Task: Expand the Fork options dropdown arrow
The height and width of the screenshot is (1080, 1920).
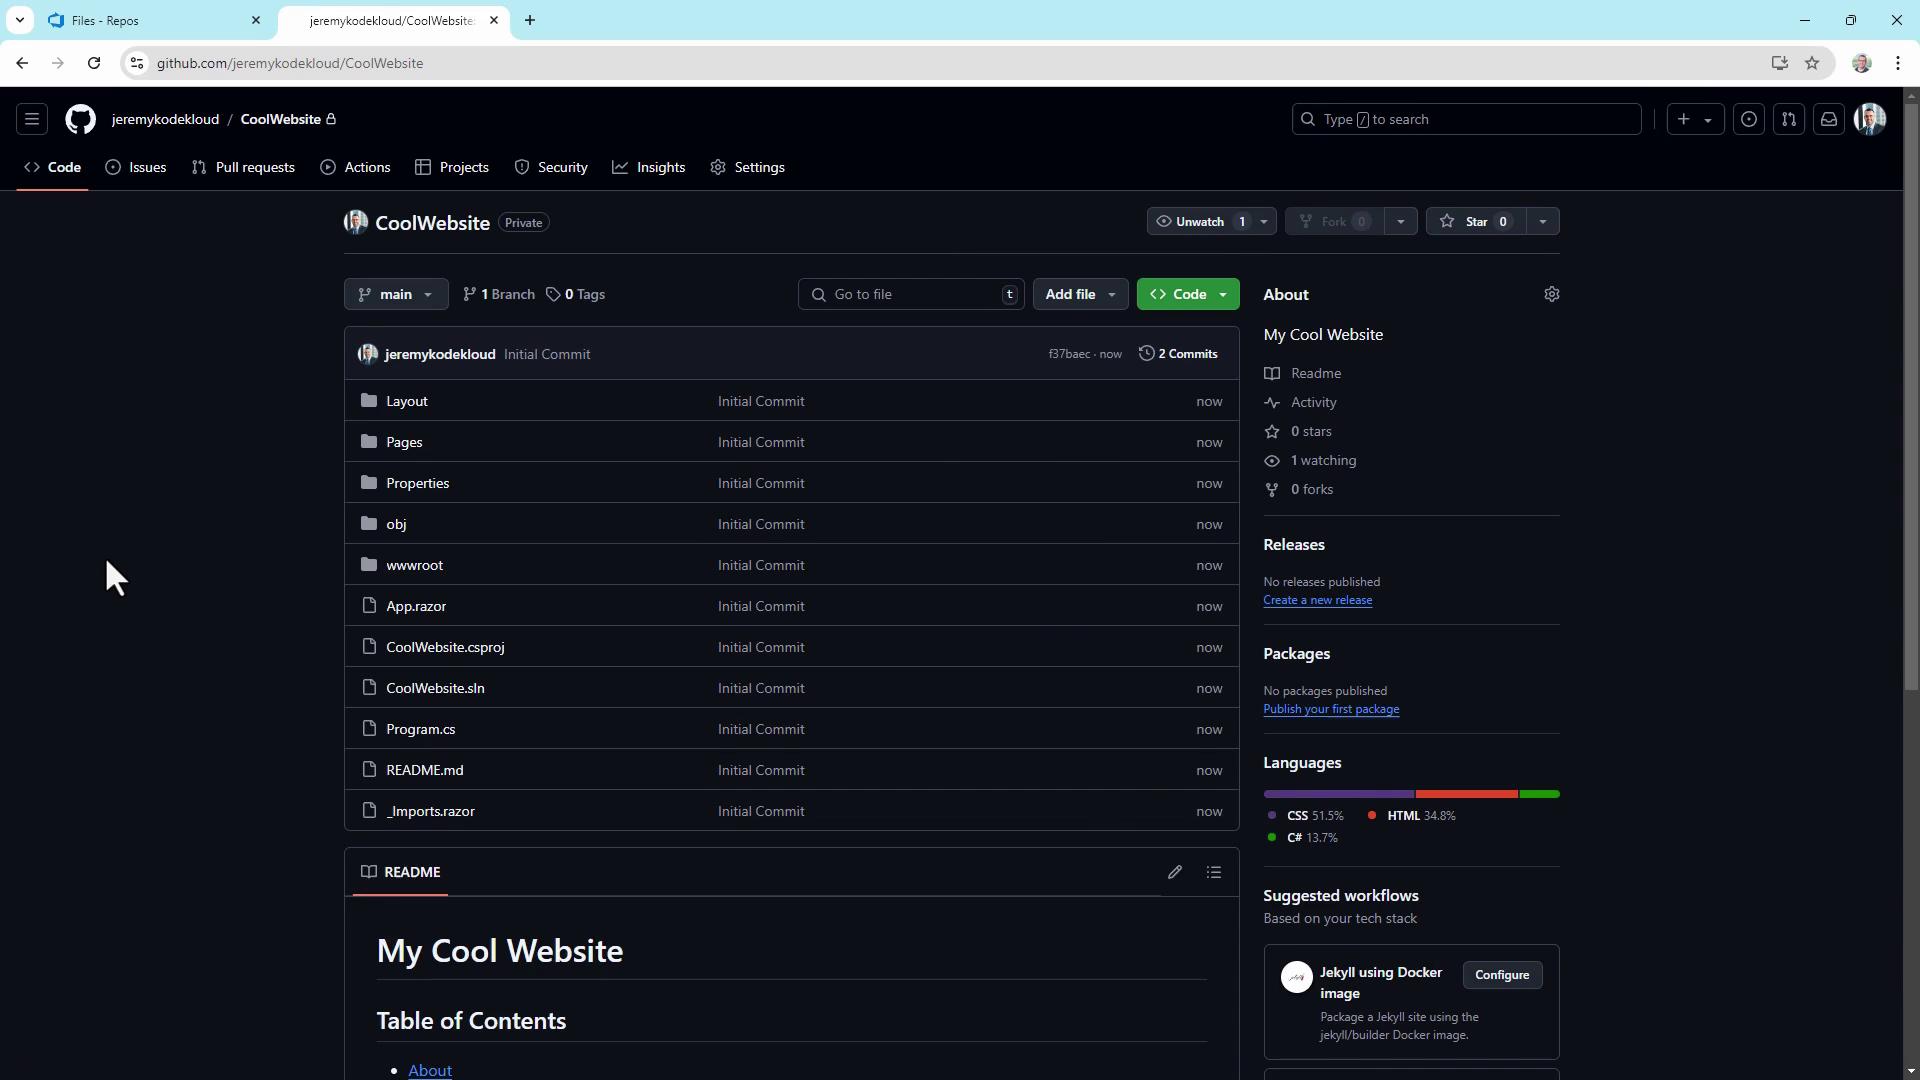Action: coord(1401,221)
